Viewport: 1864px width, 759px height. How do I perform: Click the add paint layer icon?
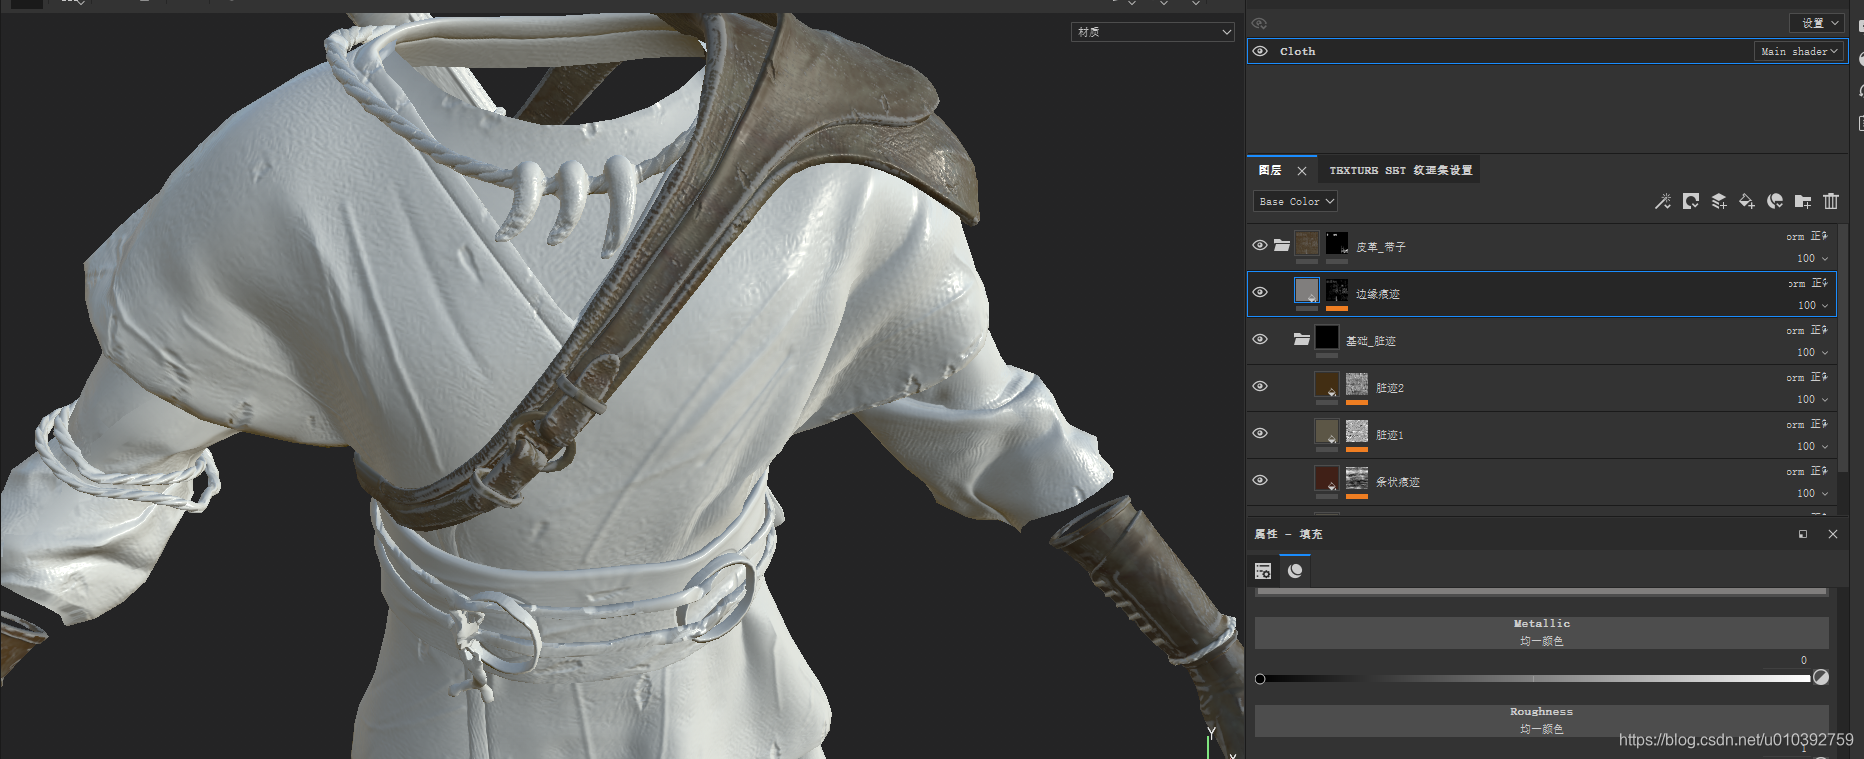click(1719, 201)
